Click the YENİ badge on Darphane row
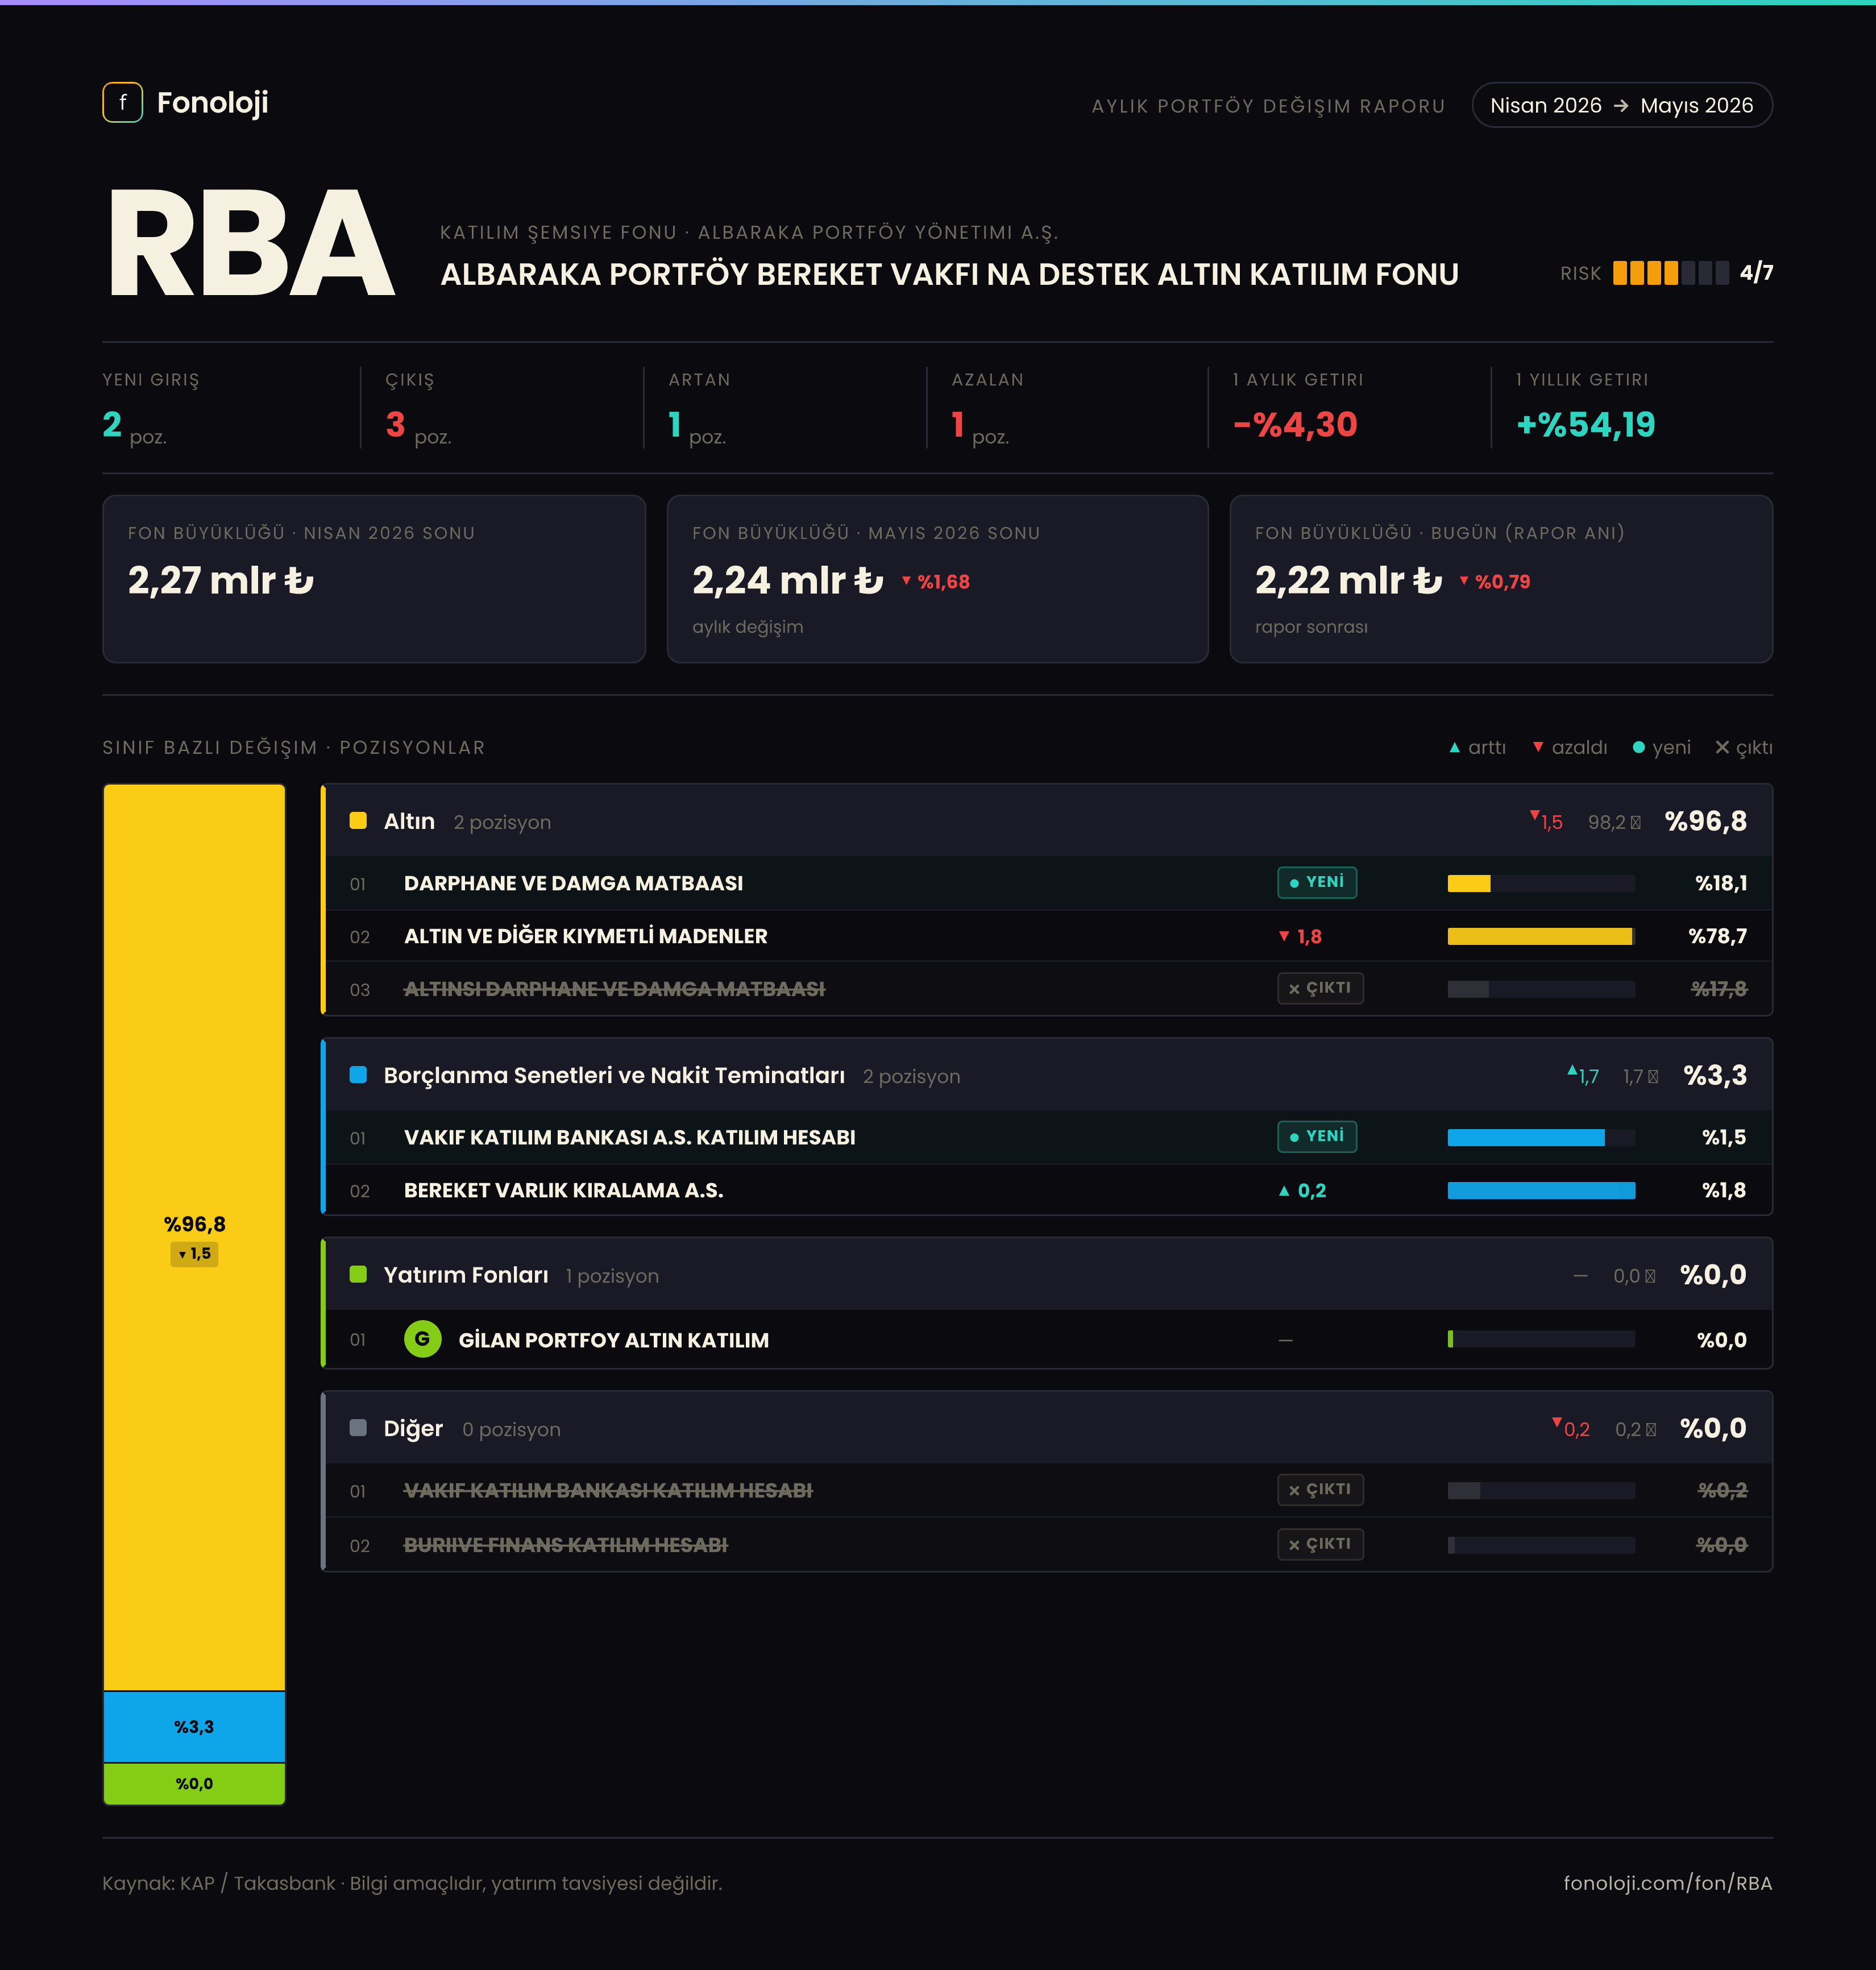Viewport: 1876px width, 1970px height. [x=1316, y=882]
